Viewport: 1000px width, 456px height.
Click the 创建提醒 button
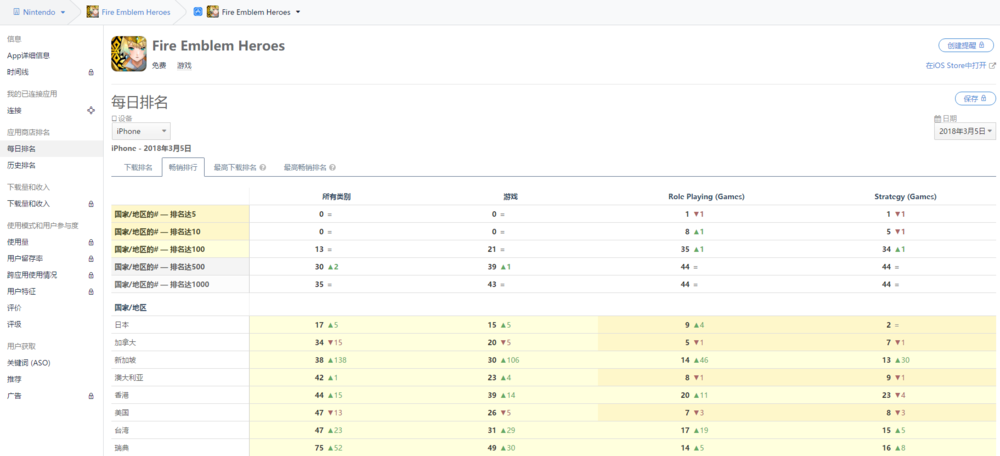coord(966,45)
